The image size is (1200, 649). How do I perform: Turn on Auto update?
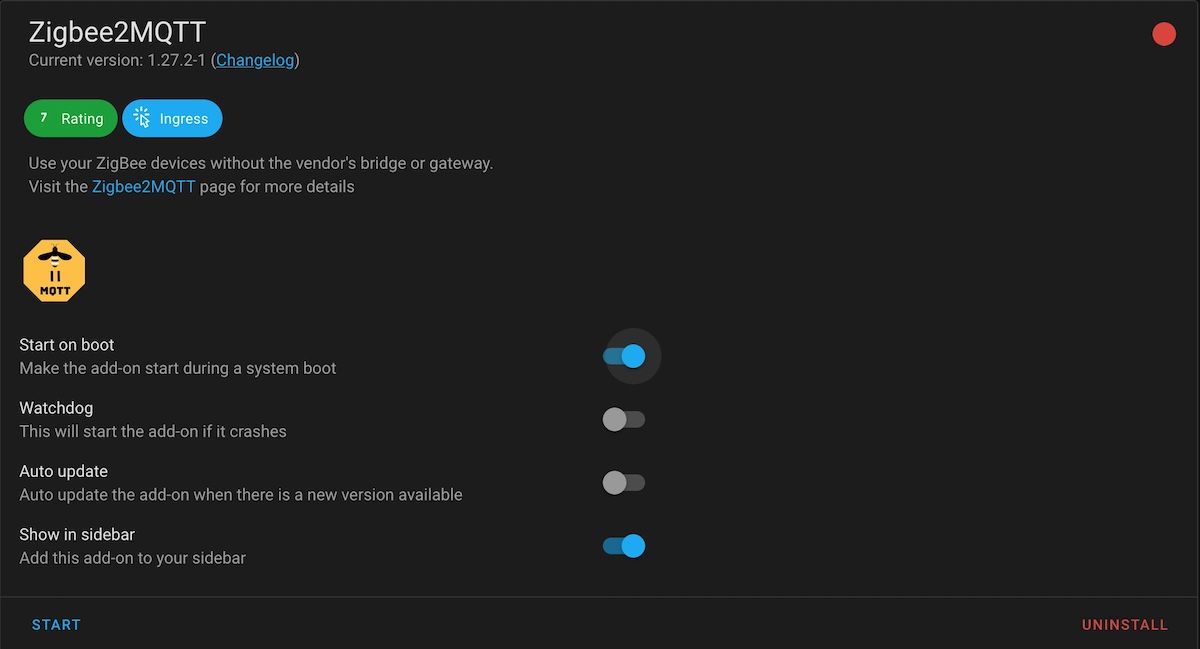point(623,482)
